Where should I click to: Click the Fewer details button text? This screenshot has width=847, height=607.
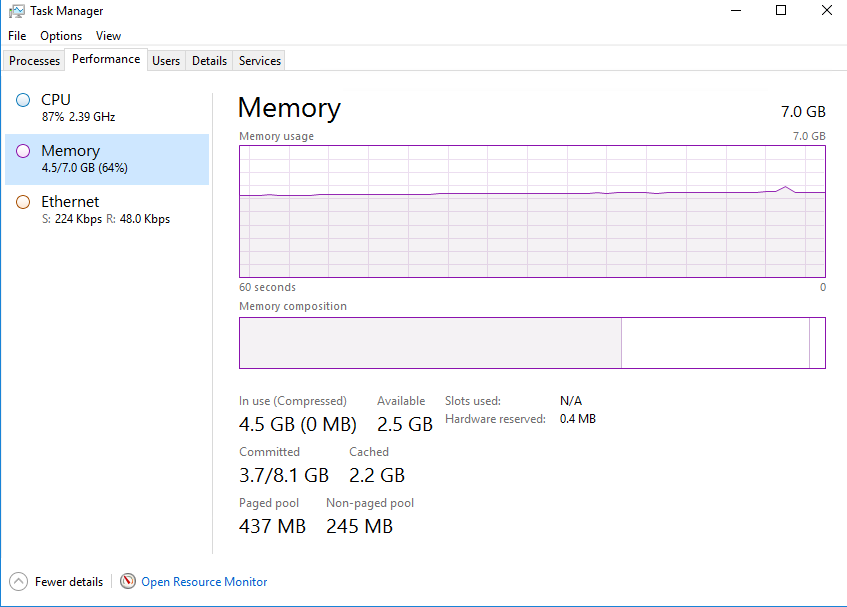pos(69,582)
